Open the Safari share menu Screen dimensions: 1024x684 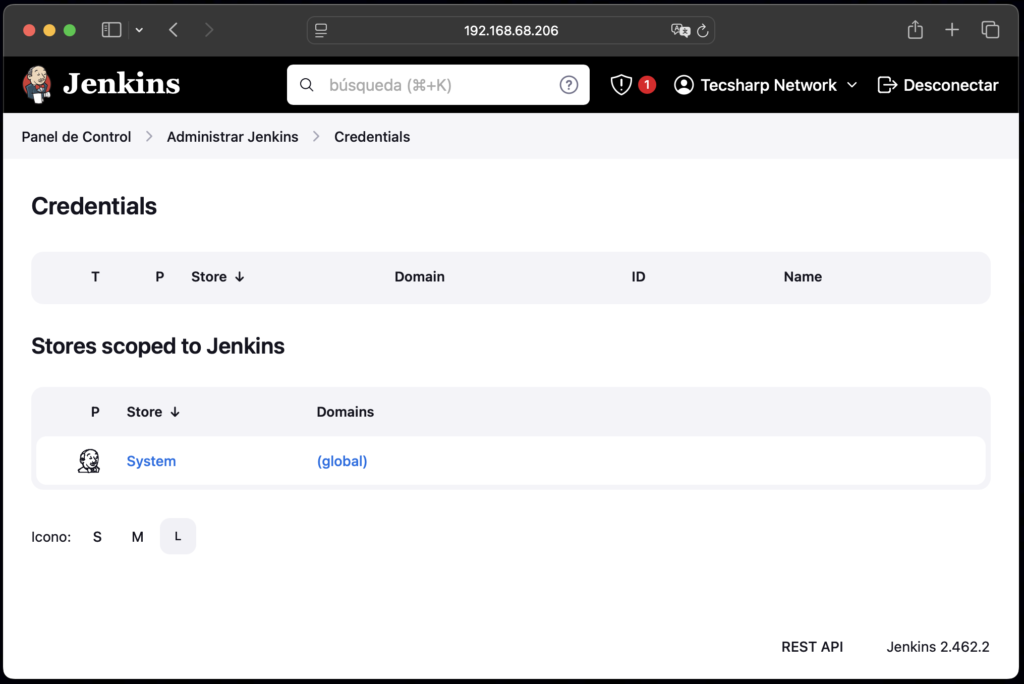[915, 29]
